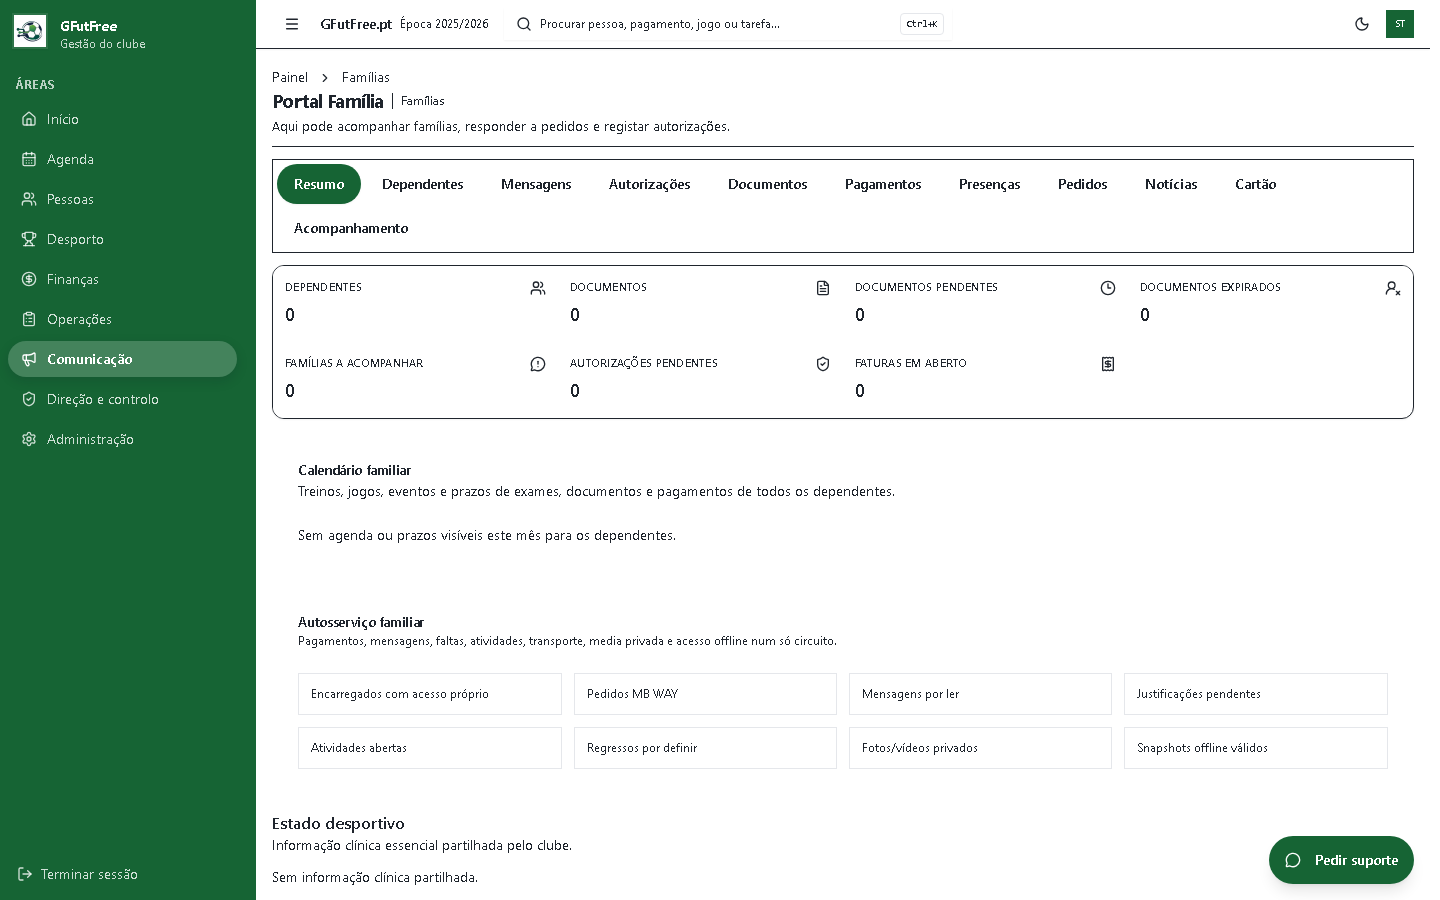Open the Justificações pendentes card
Image resolution: width=1440 pixels, height=900 pixels.
(x=1256, y=694)
